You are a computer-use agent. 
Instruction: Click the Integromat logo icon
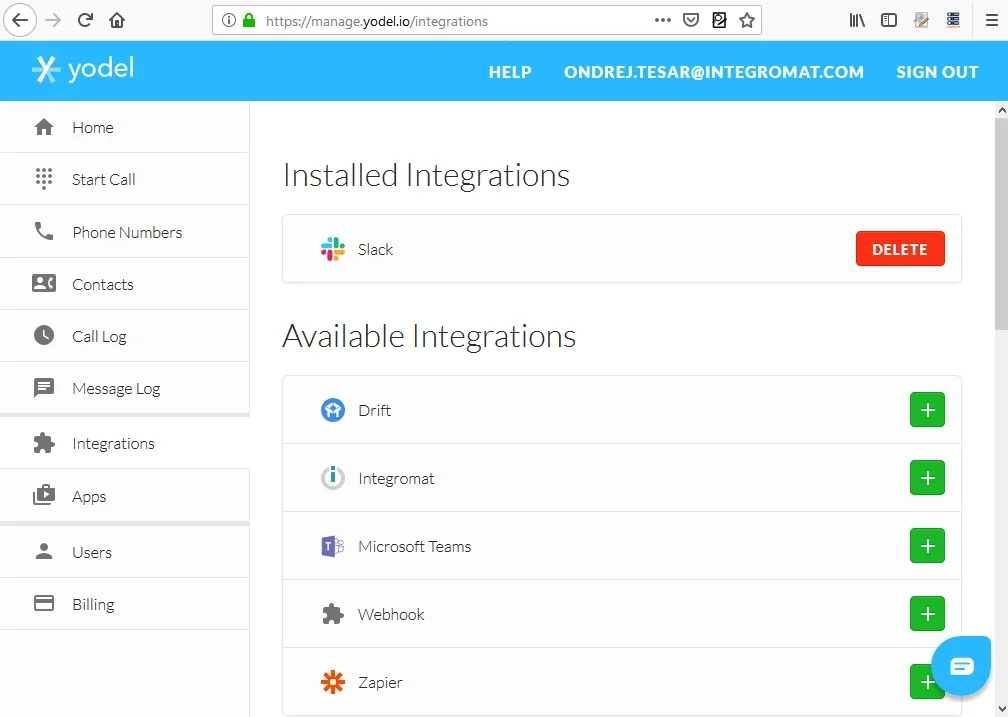tap(333, 478)
